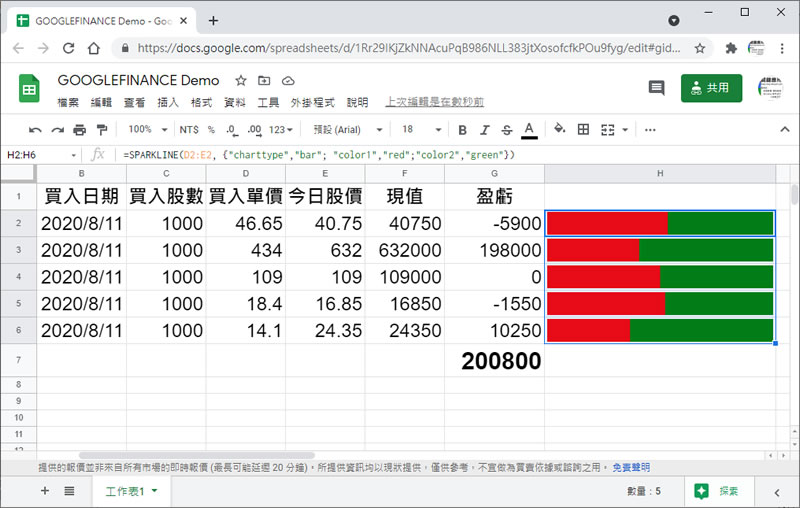Go to Sheets home icon
The width and height of the screenshot is (800, 508).
coord(29,88)
